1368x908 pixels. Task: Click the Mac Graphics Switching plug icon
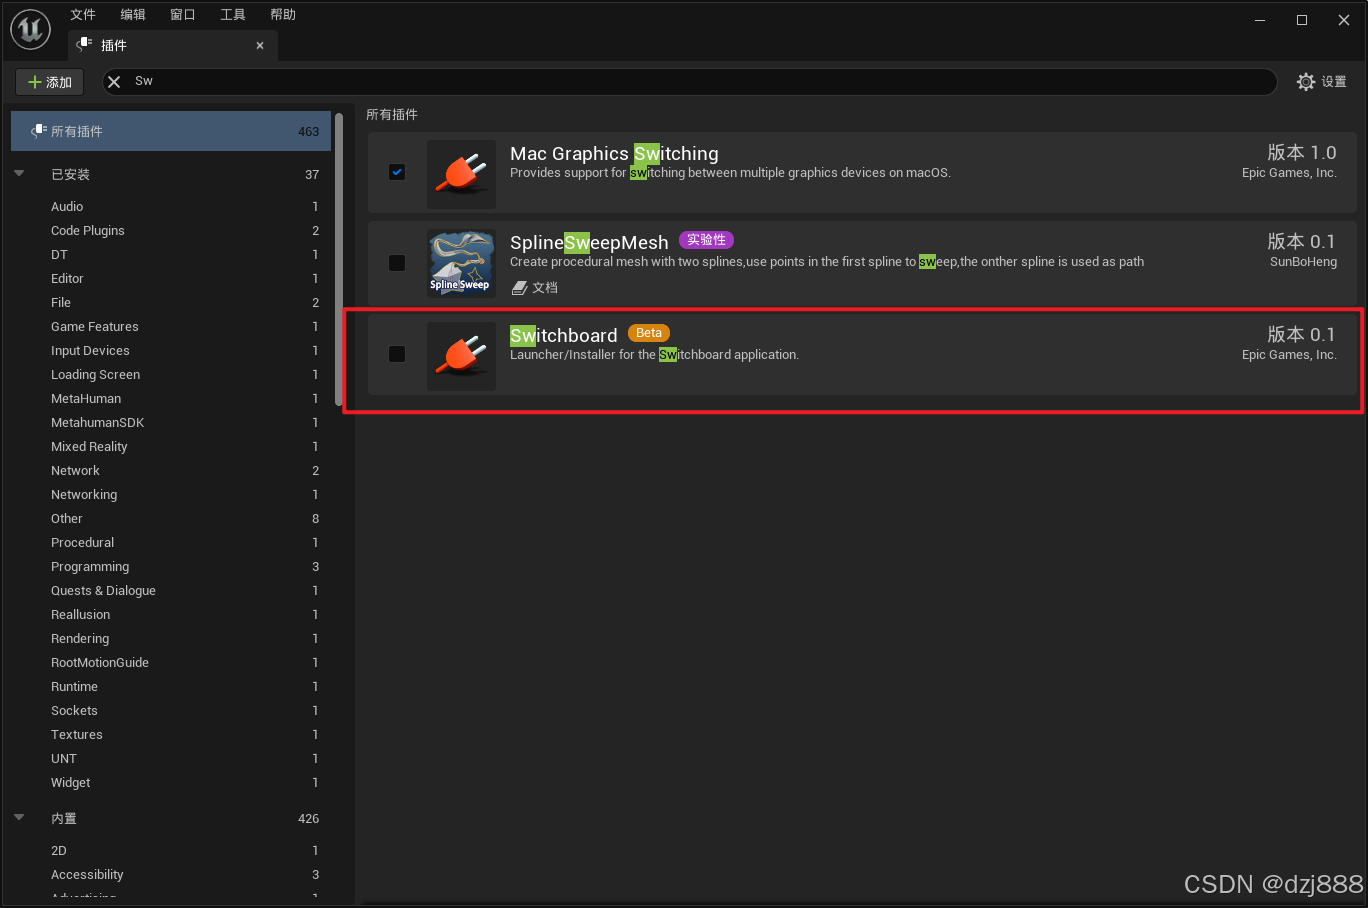pos(461,174)
